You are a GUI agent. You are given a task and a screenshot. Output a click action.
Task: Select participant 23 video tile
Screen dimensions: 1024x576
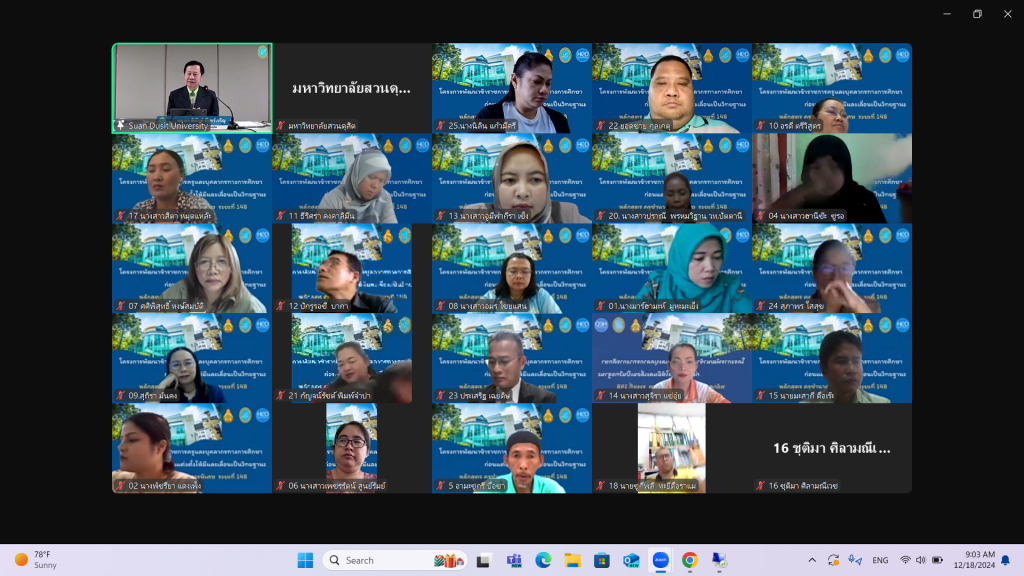click(x=511, y=358)
